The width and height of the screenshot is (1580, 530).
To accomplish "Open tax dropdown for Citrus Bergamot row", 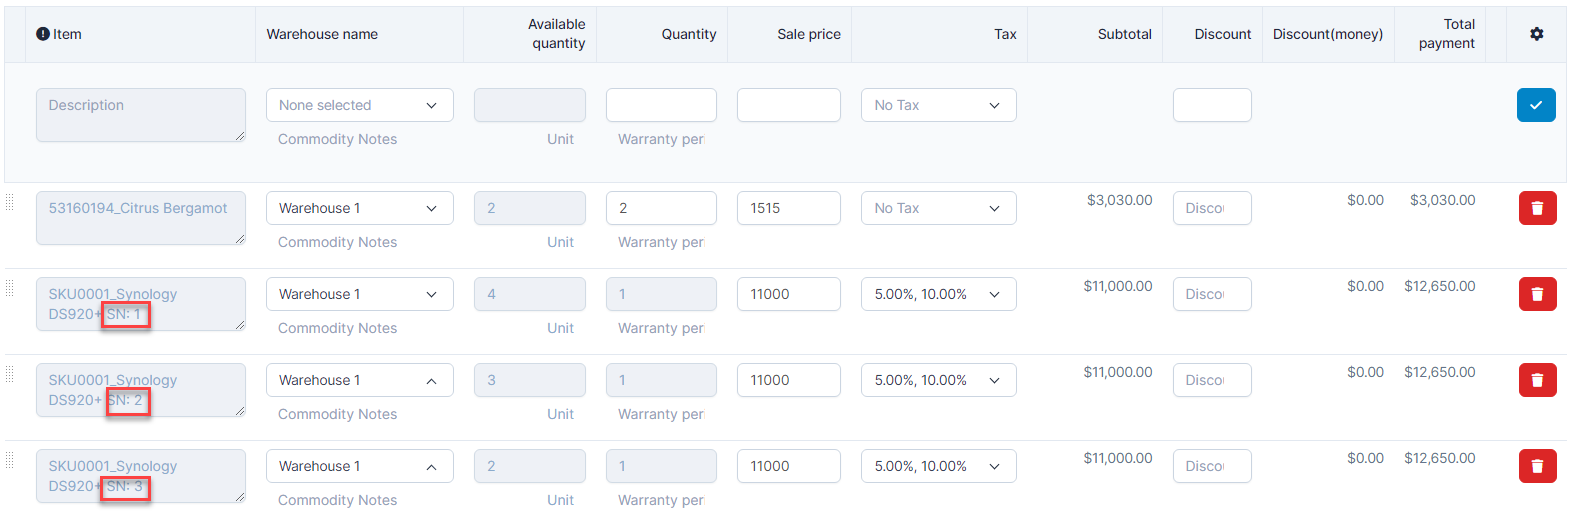I will pyautogui.click(x=938, y=208).
